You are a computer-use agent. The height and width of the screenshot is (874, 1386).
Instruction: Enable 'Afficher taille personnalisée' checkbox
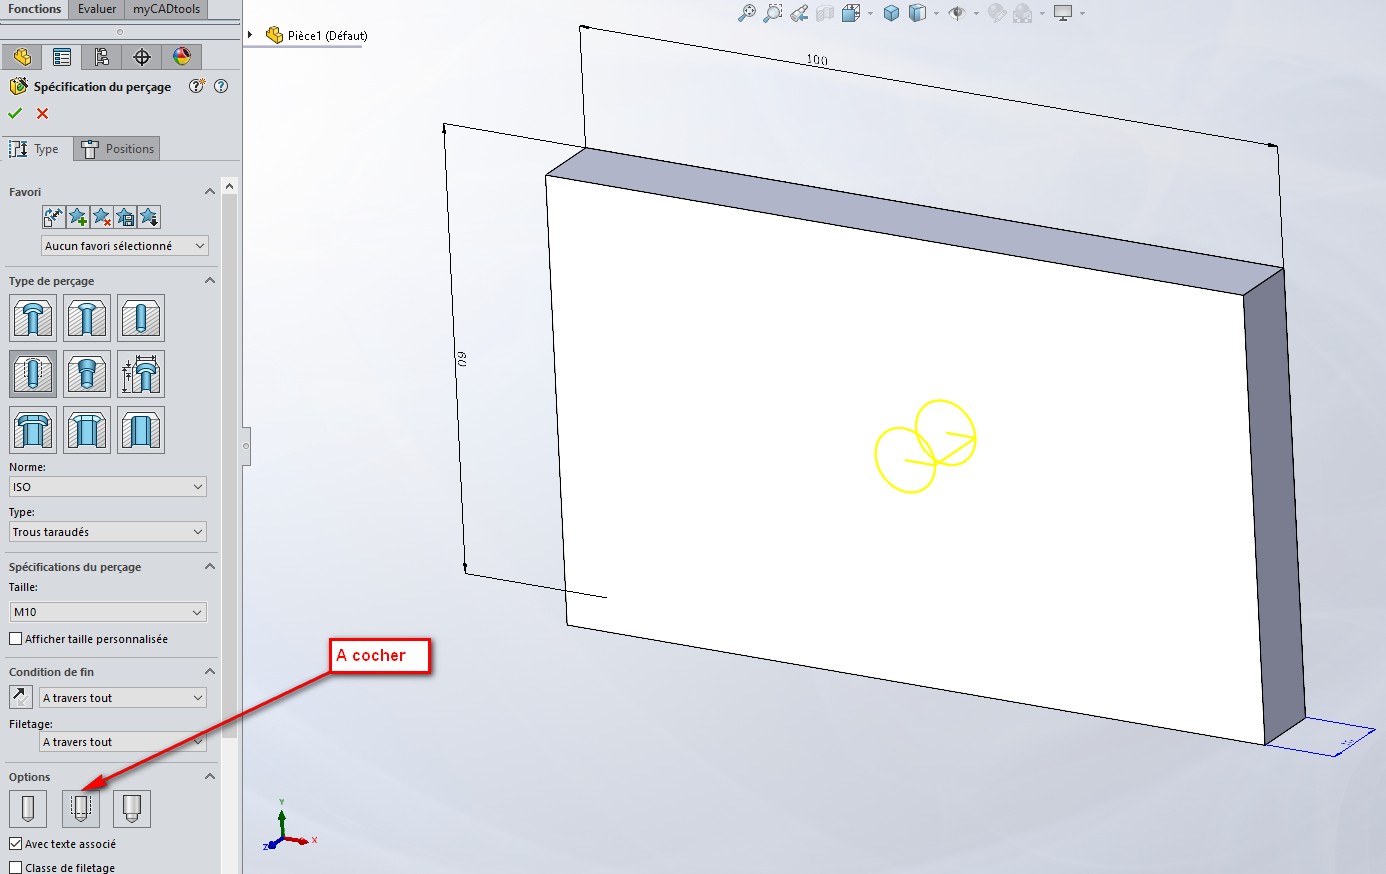[16, 639]
